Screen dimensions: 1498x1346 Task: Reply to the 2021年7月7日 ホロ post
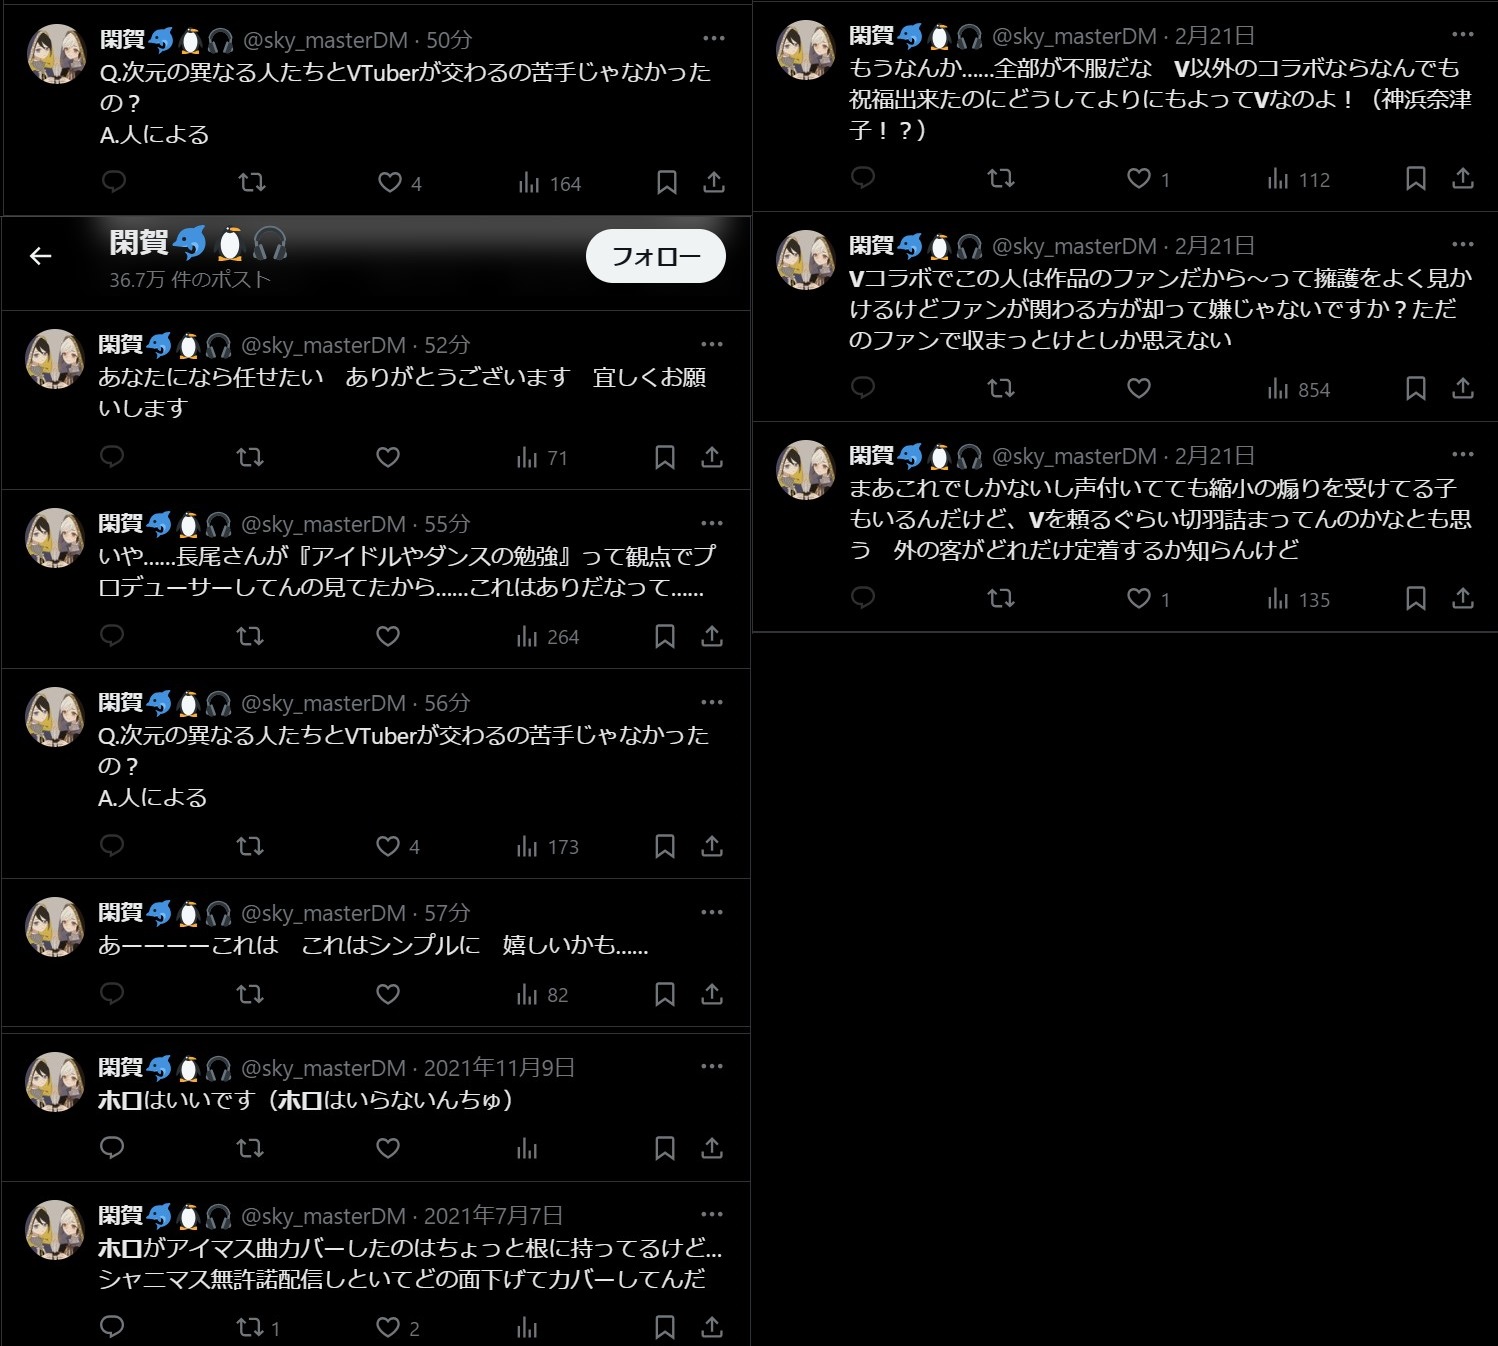click(112, 1327)
